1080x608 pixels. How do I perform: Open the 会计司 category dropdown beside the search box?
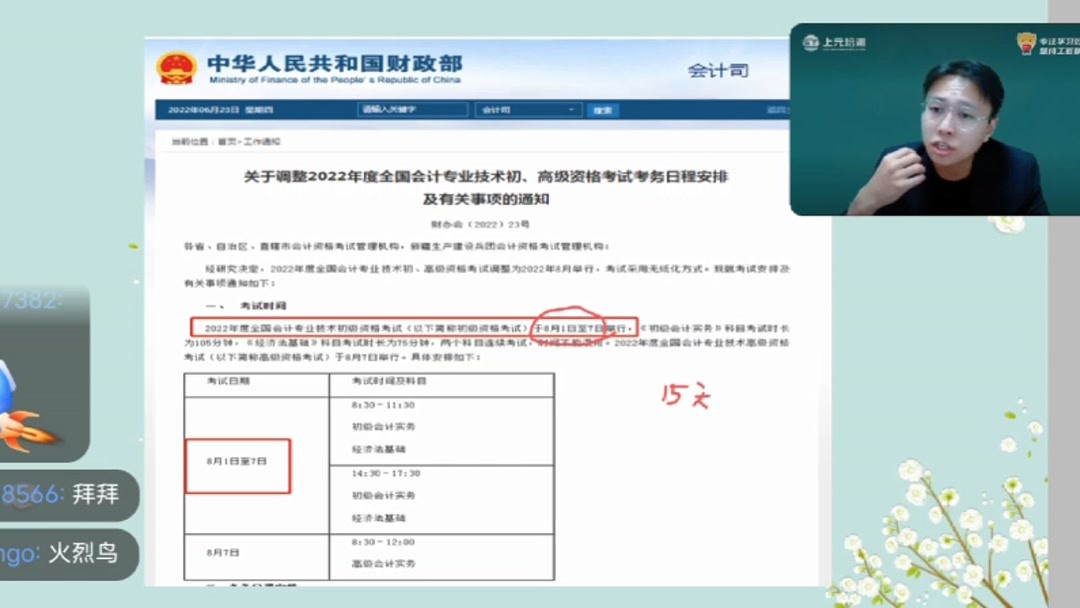(528, 110)
